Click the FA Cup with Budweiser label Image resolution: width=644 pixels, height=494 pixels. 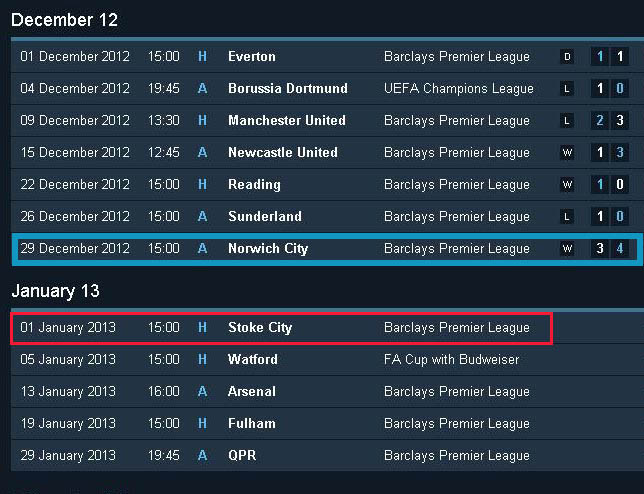[451, 360]
